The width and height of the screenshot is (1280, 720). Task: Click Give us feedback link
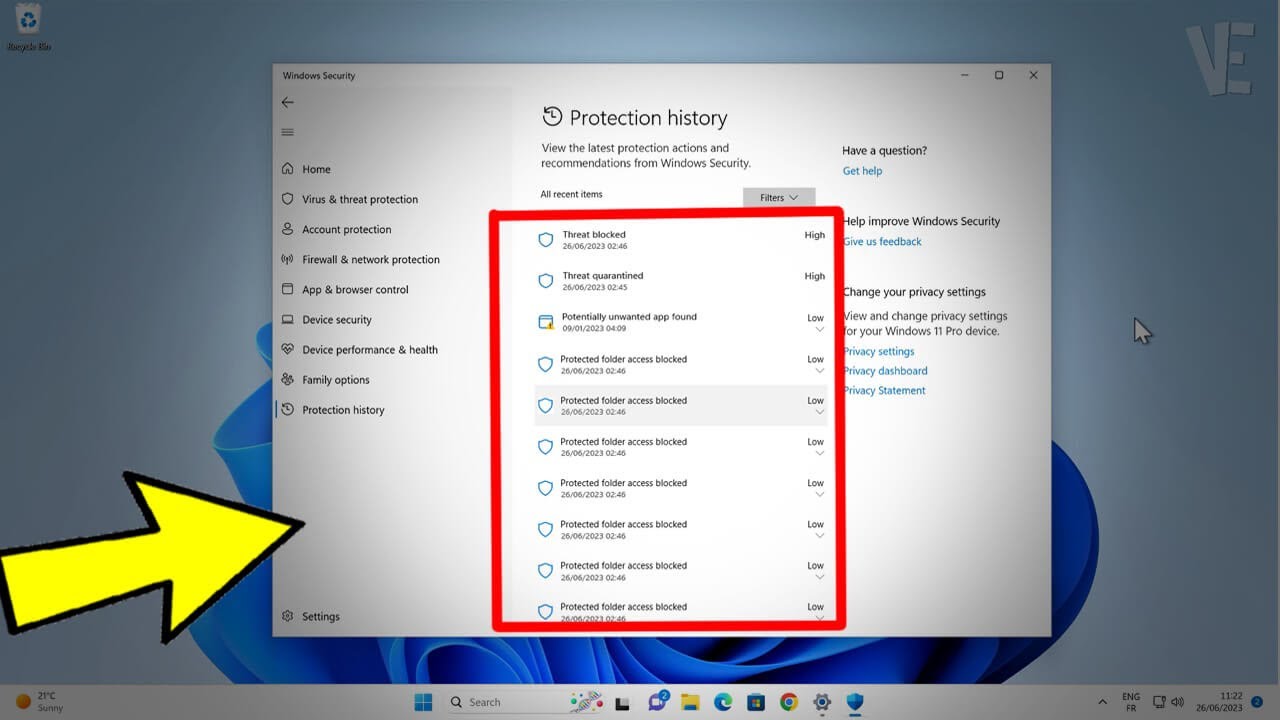point(882,241)
